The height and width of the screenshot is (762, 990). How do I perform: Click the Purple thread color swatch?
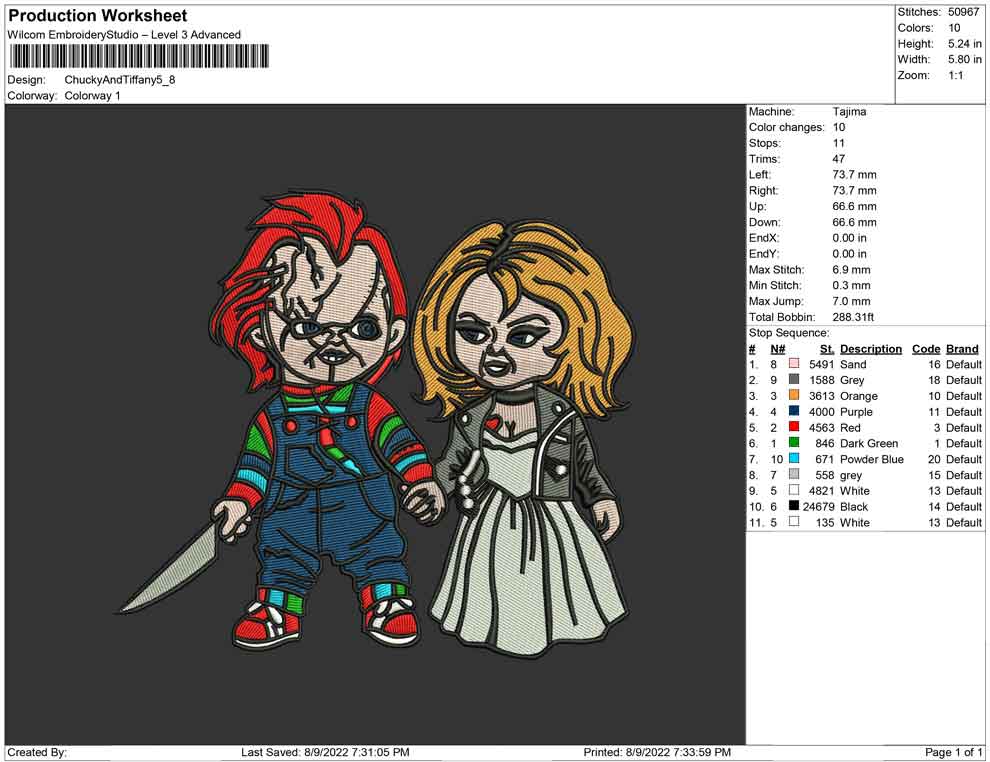pyautogui.click(x=794, y=412)
